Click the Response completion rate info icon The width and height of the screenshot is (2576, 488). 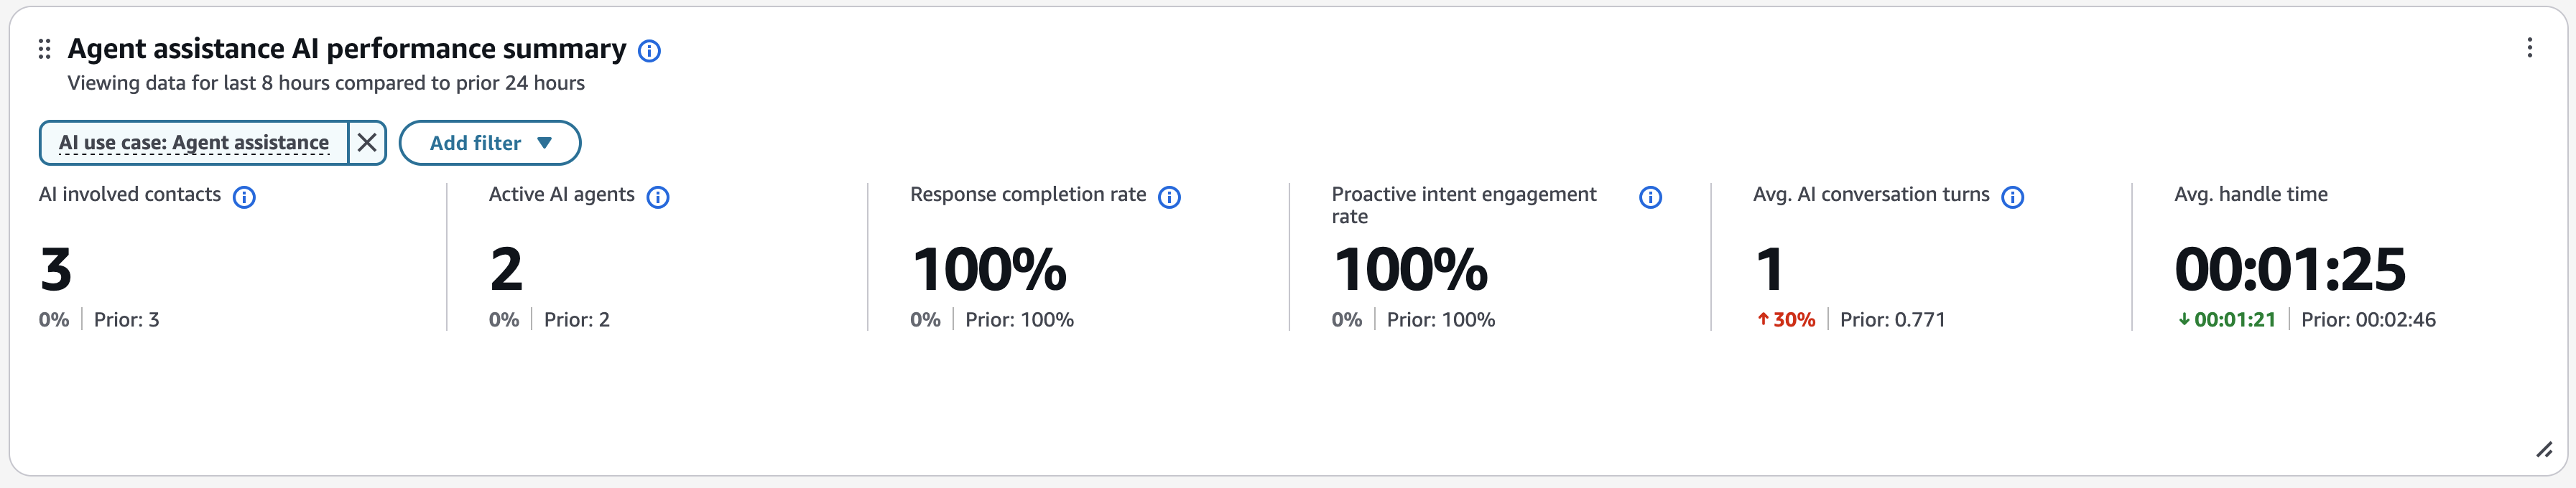(1170, 197)
